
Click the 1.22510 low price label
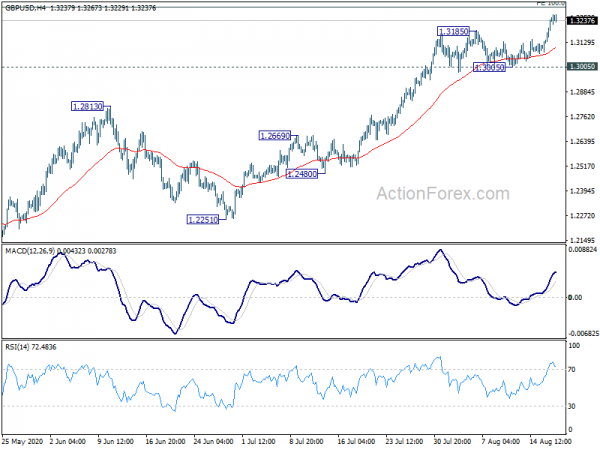203,219
